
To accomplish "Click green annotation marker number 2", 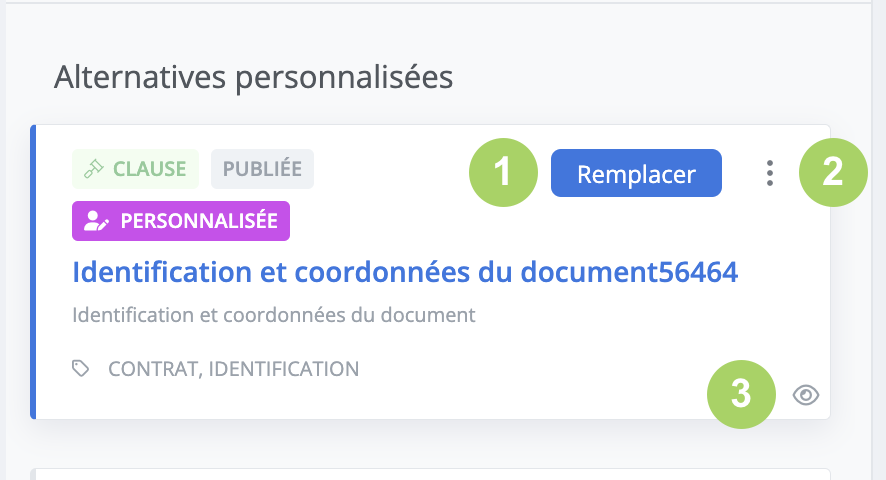I will (833, 173).
